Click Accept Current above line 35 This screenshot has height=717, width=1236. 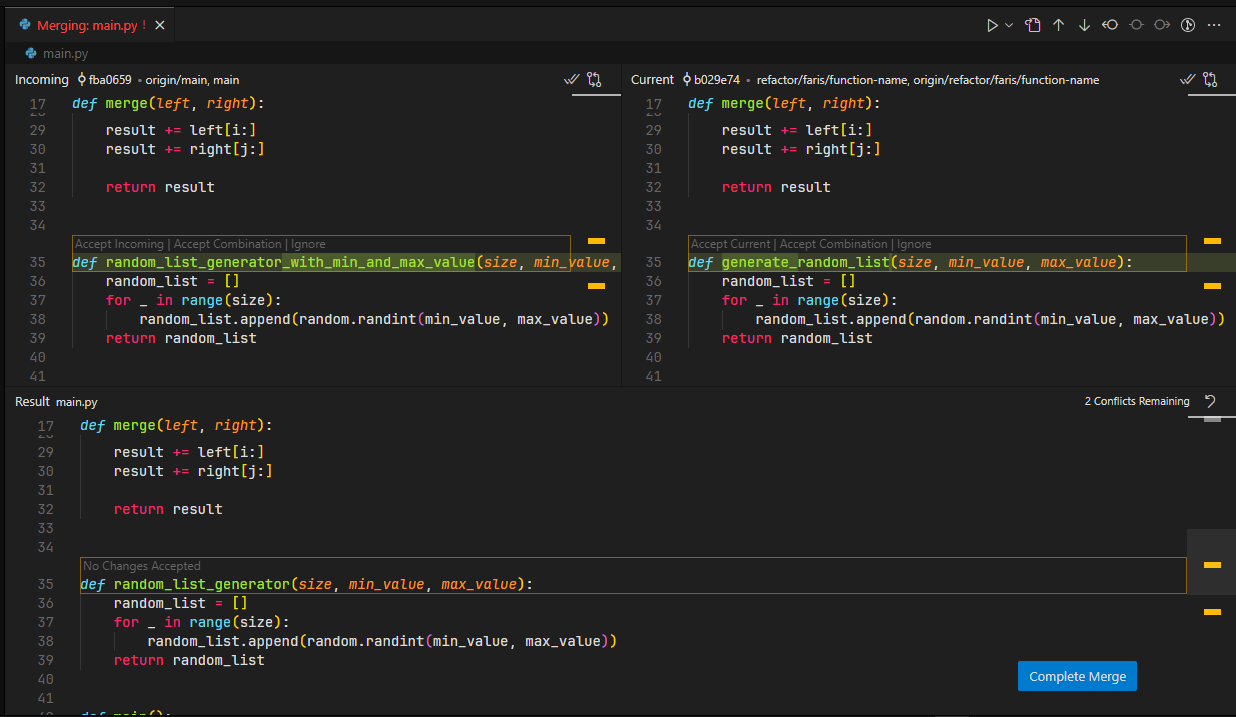pos(731,244)
